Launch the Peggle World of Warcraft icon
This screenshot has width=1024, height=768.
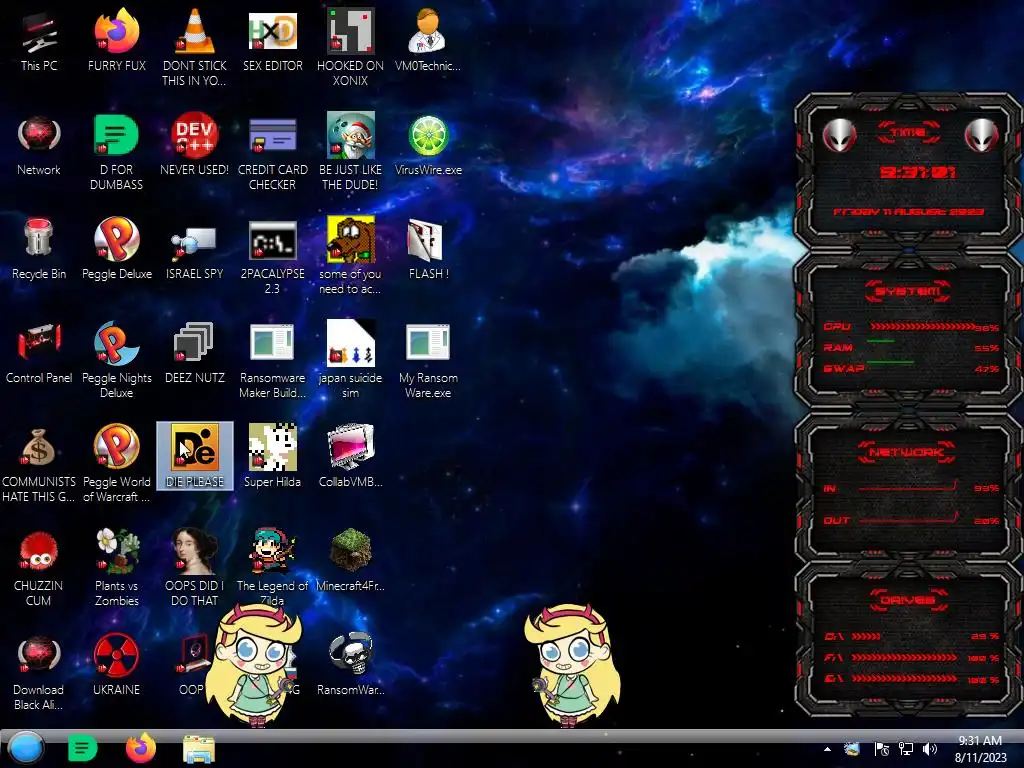116,447
